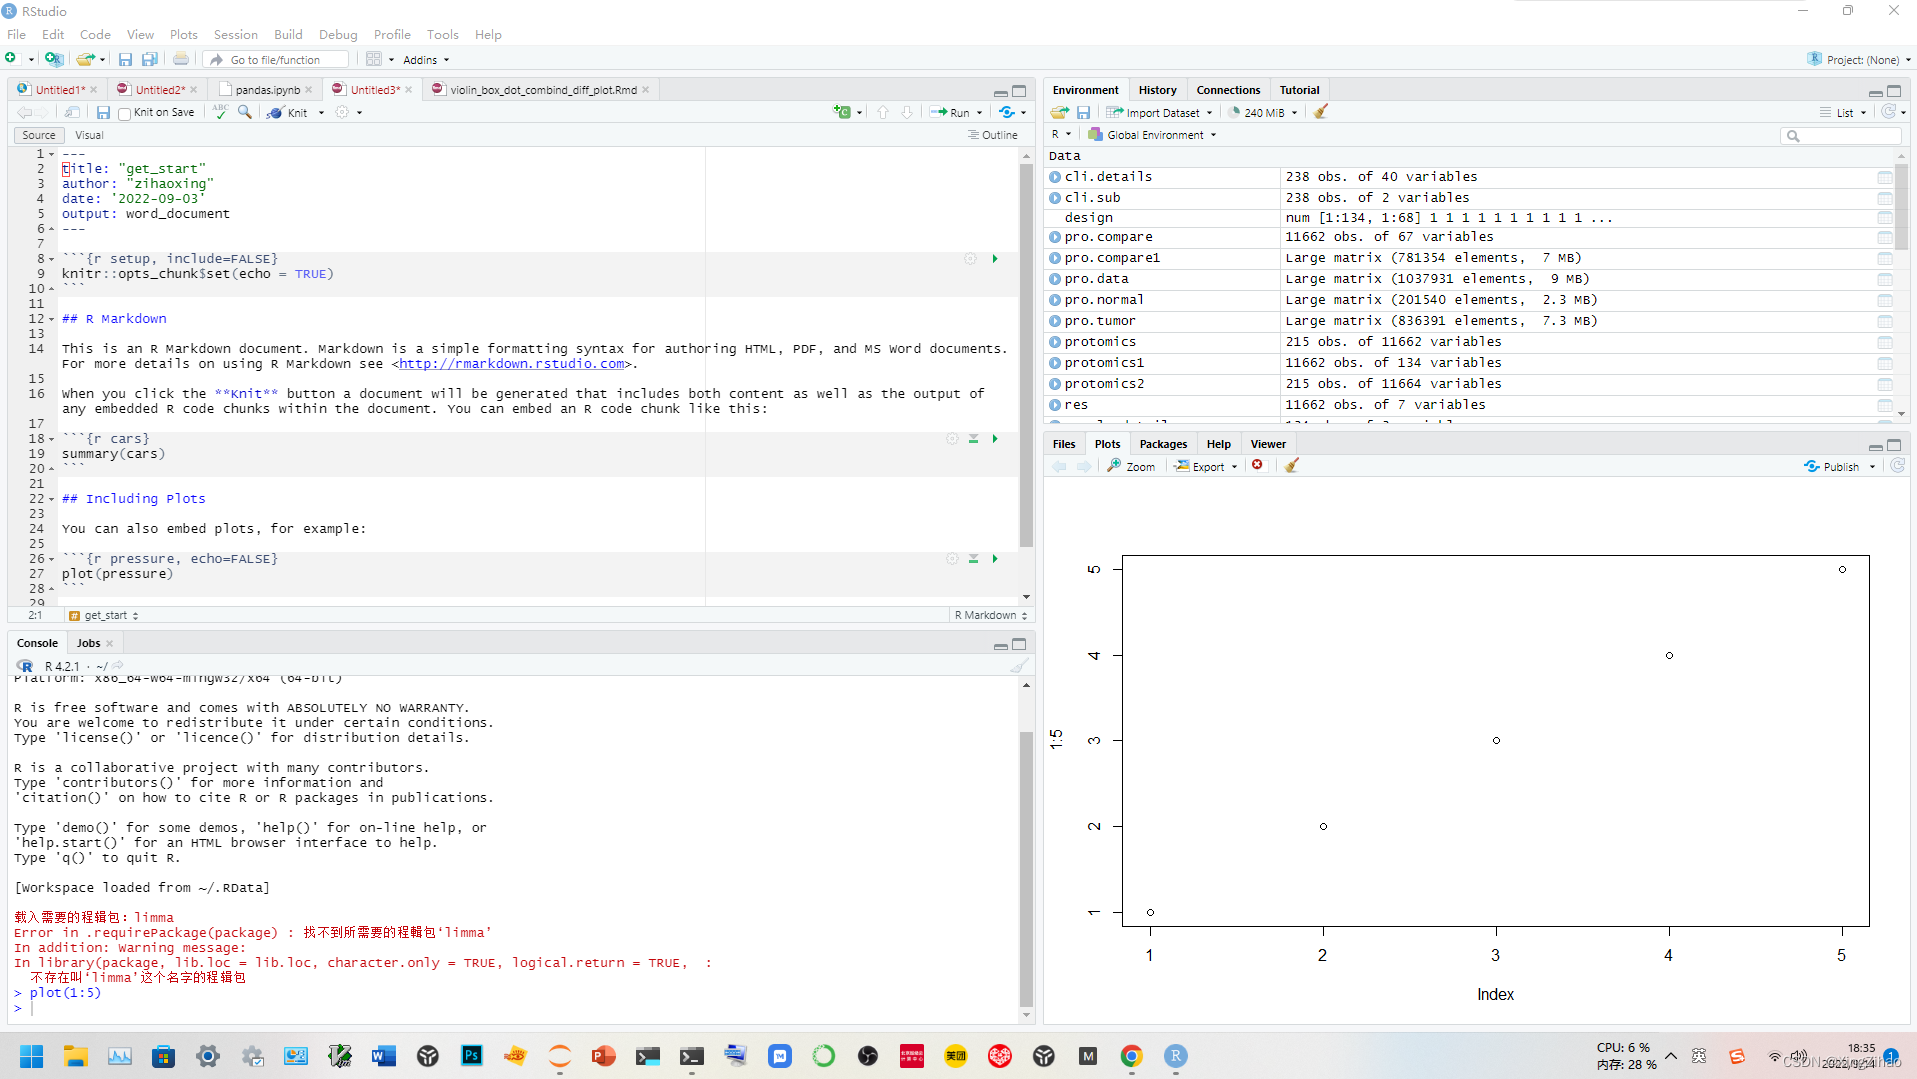Expand the cli.details data object
The width and height of the screenshot is (1917, 1079).
coord(1056,176)
